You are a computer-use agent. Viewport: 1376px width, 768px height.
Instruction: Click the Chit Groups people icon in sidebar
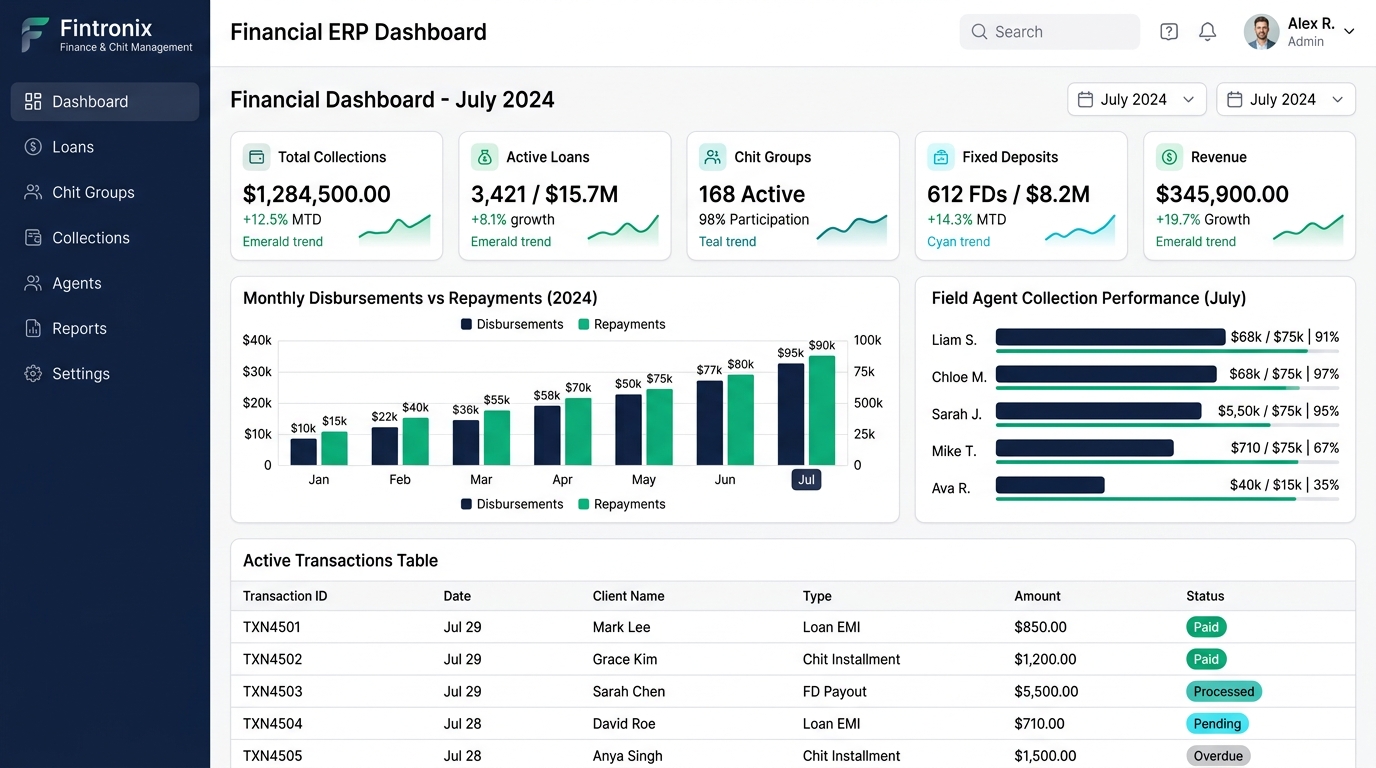tap(33, 192)
